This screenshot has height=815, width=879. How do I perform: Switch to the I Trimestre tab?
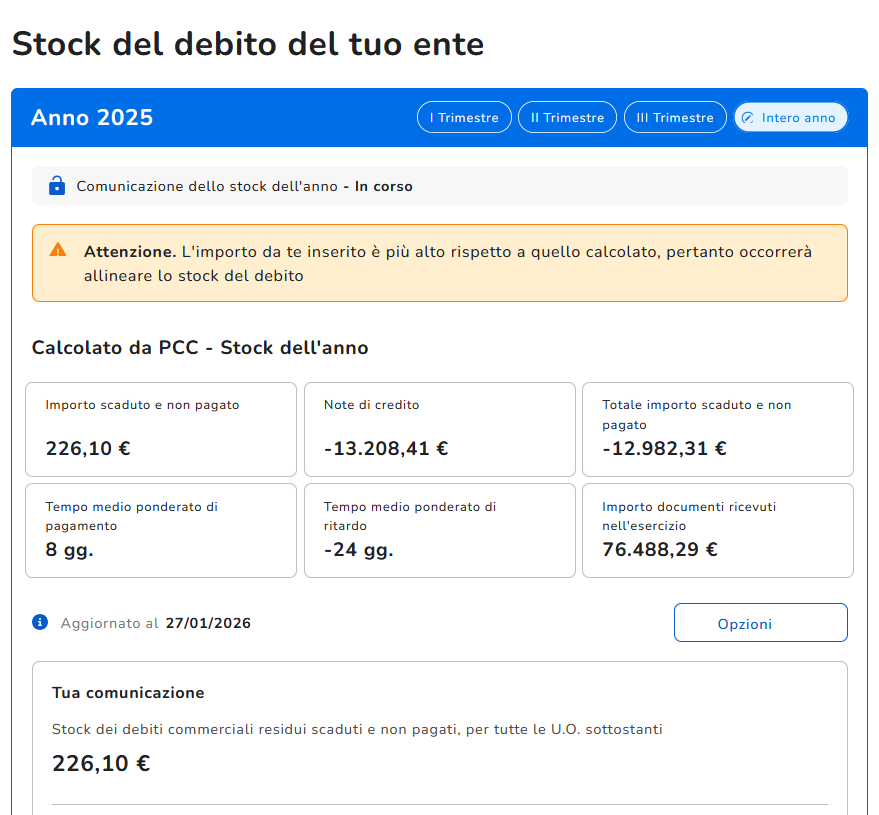(x=464, y=118)
